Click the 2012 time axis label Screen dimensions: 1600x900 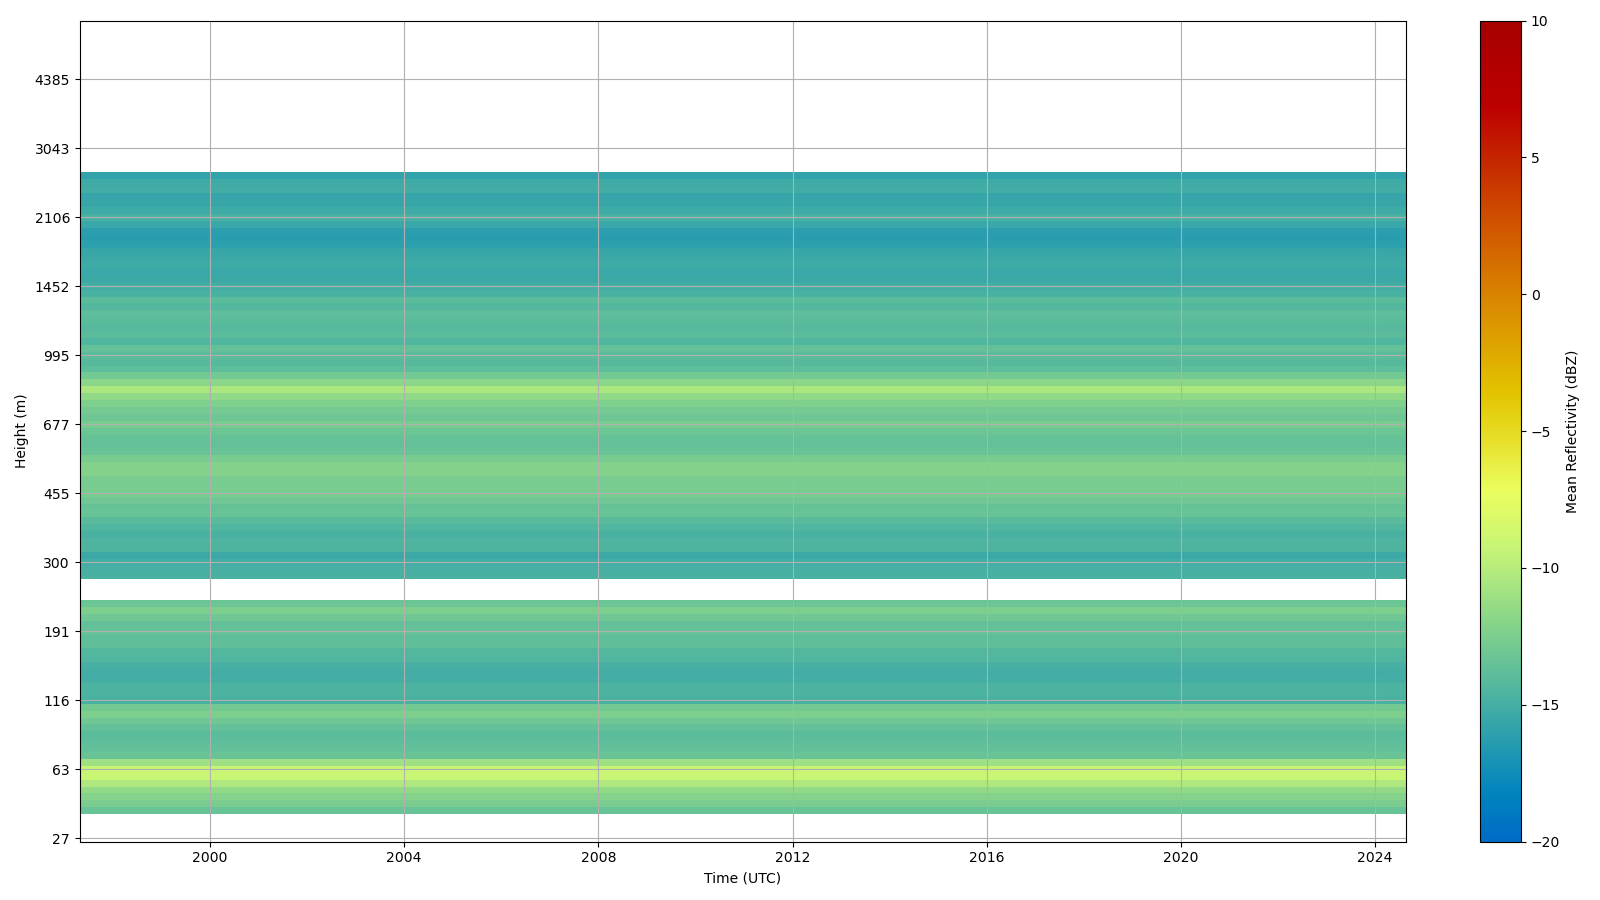[x=793, y=857]
